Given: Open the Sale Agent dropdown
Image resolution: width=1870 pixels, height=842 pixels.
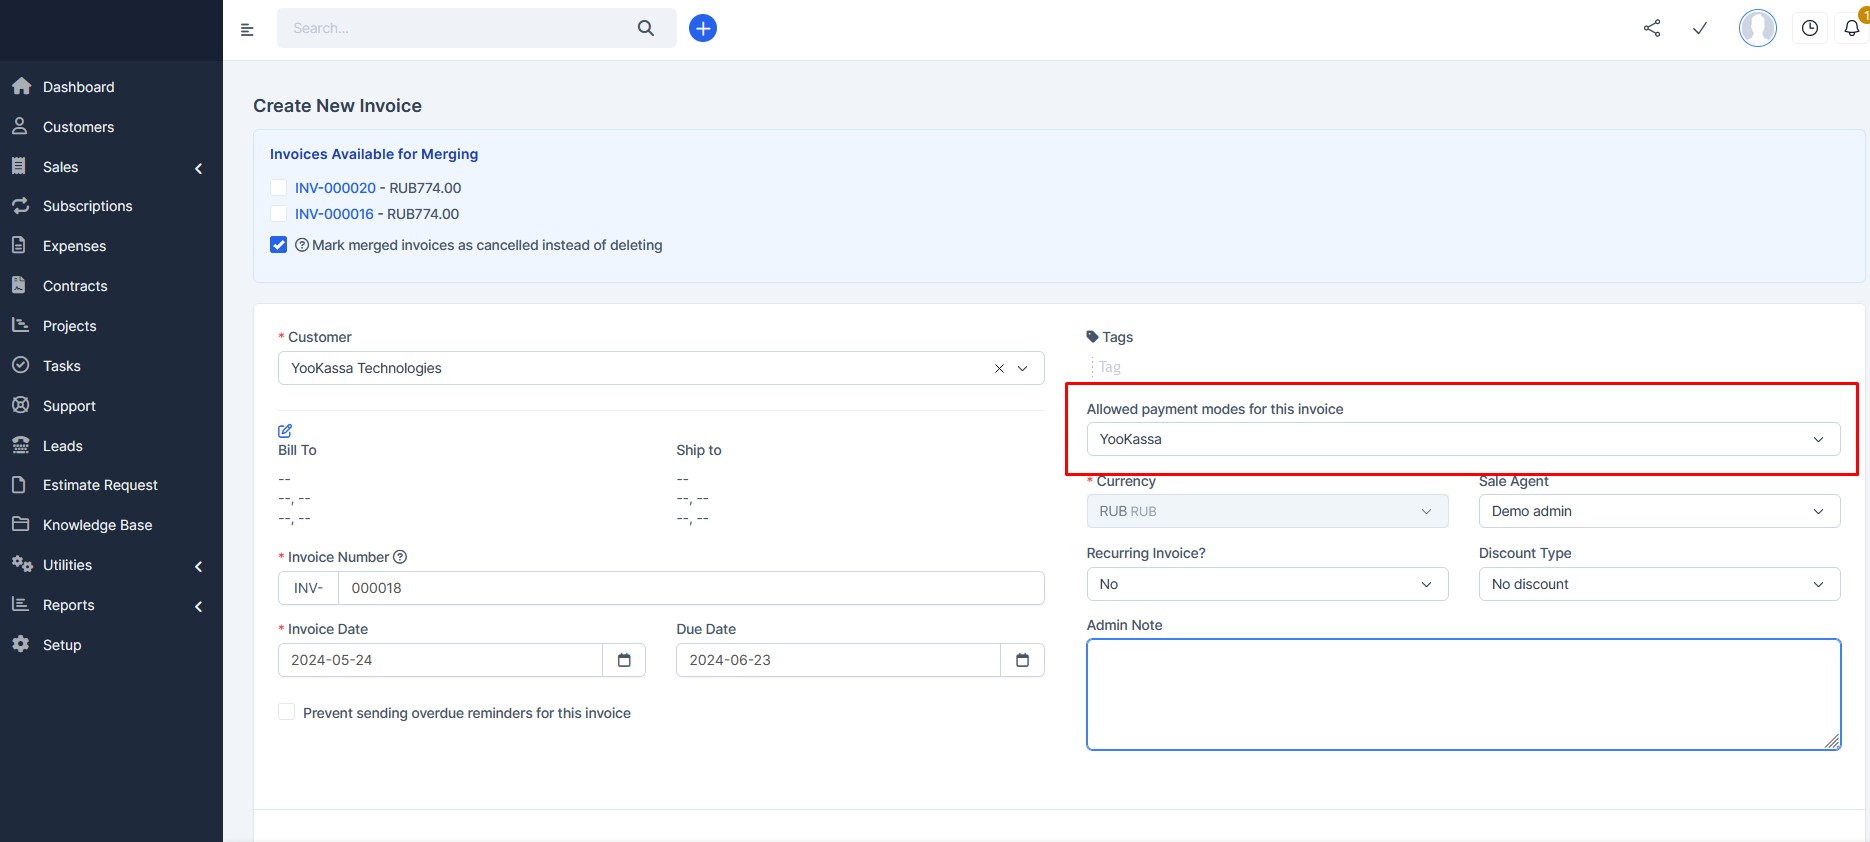Looking at the screenshot, I should (x=1659, y=511).
